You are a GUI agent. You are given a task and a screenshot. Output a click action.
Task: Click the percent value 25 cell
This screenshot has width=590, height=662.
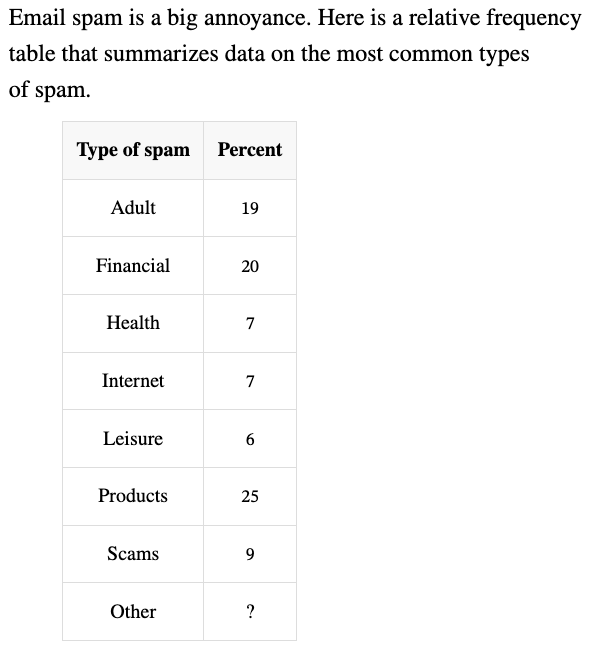[250, 496]
